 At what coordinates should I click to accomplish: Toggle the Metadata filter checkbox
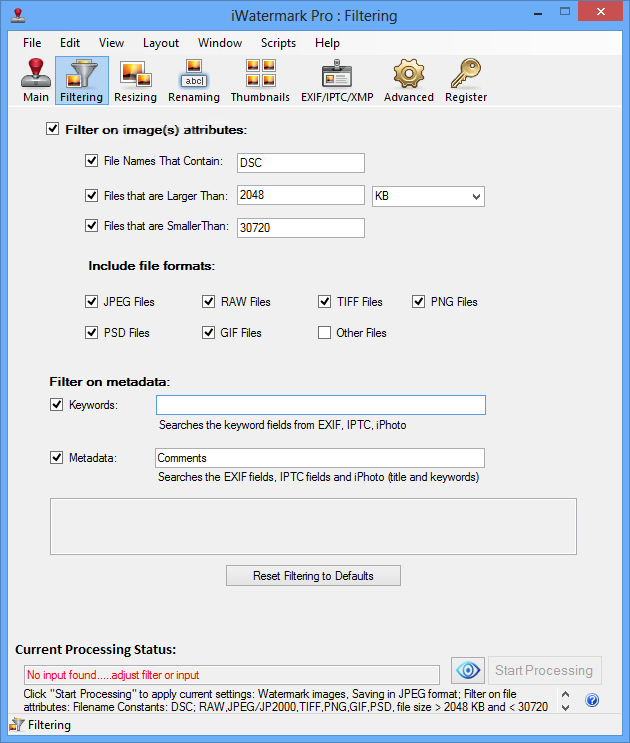tap(56, 458)
